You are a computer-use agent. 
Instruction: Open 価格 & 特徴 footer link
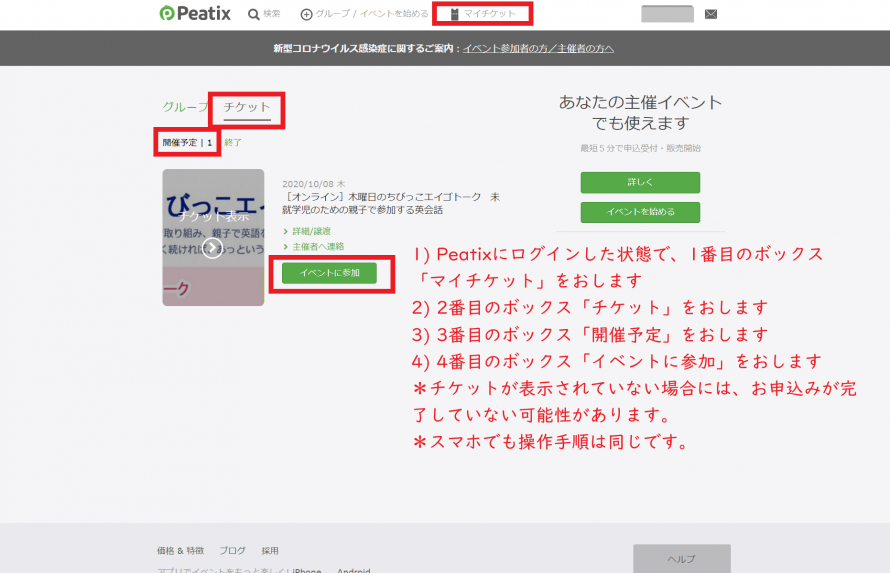click(180, 550)
